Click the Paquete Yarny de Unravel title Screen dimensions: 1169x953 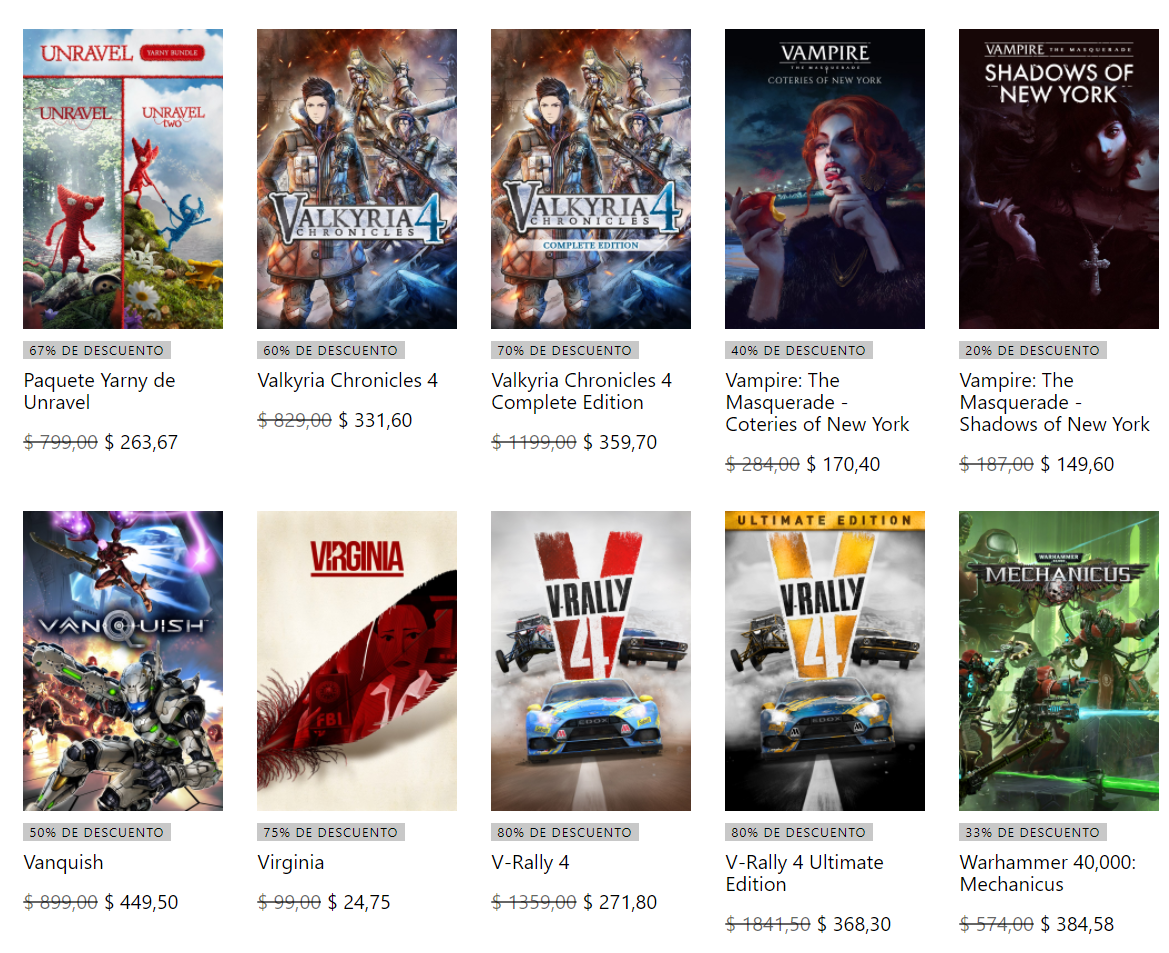coord(99,391)
